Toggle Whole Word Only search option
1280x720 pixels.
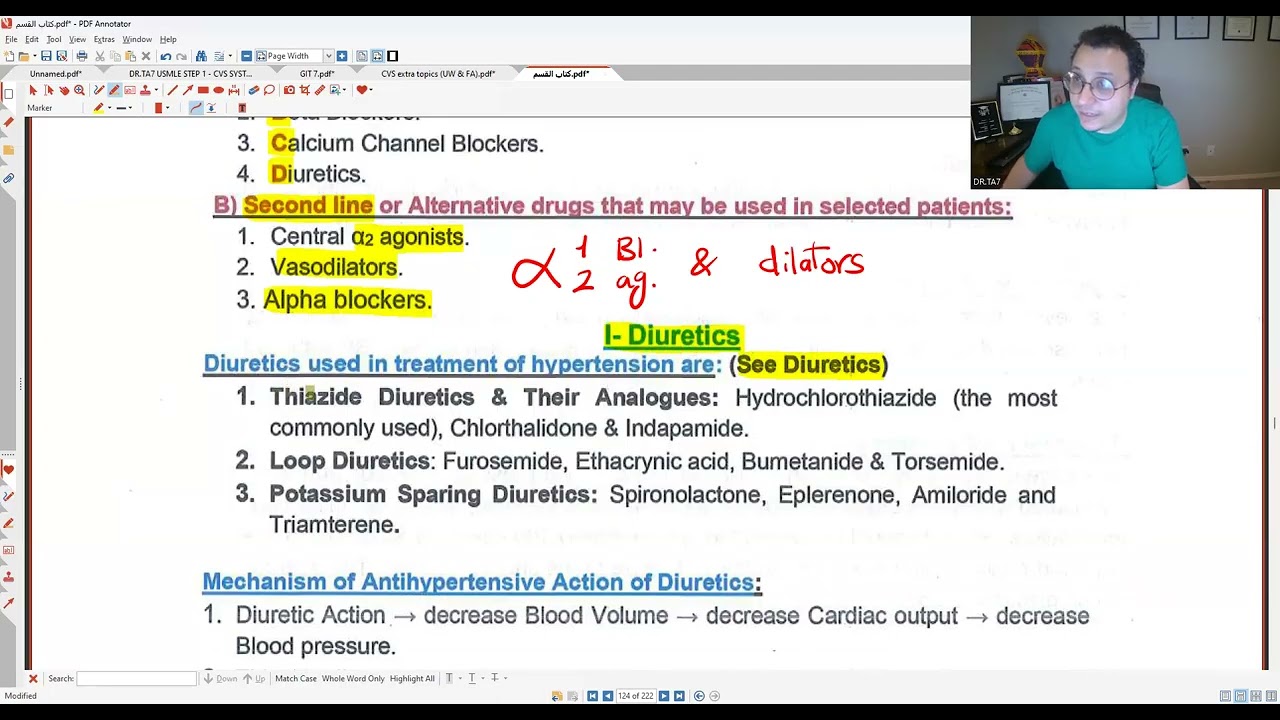353,678
